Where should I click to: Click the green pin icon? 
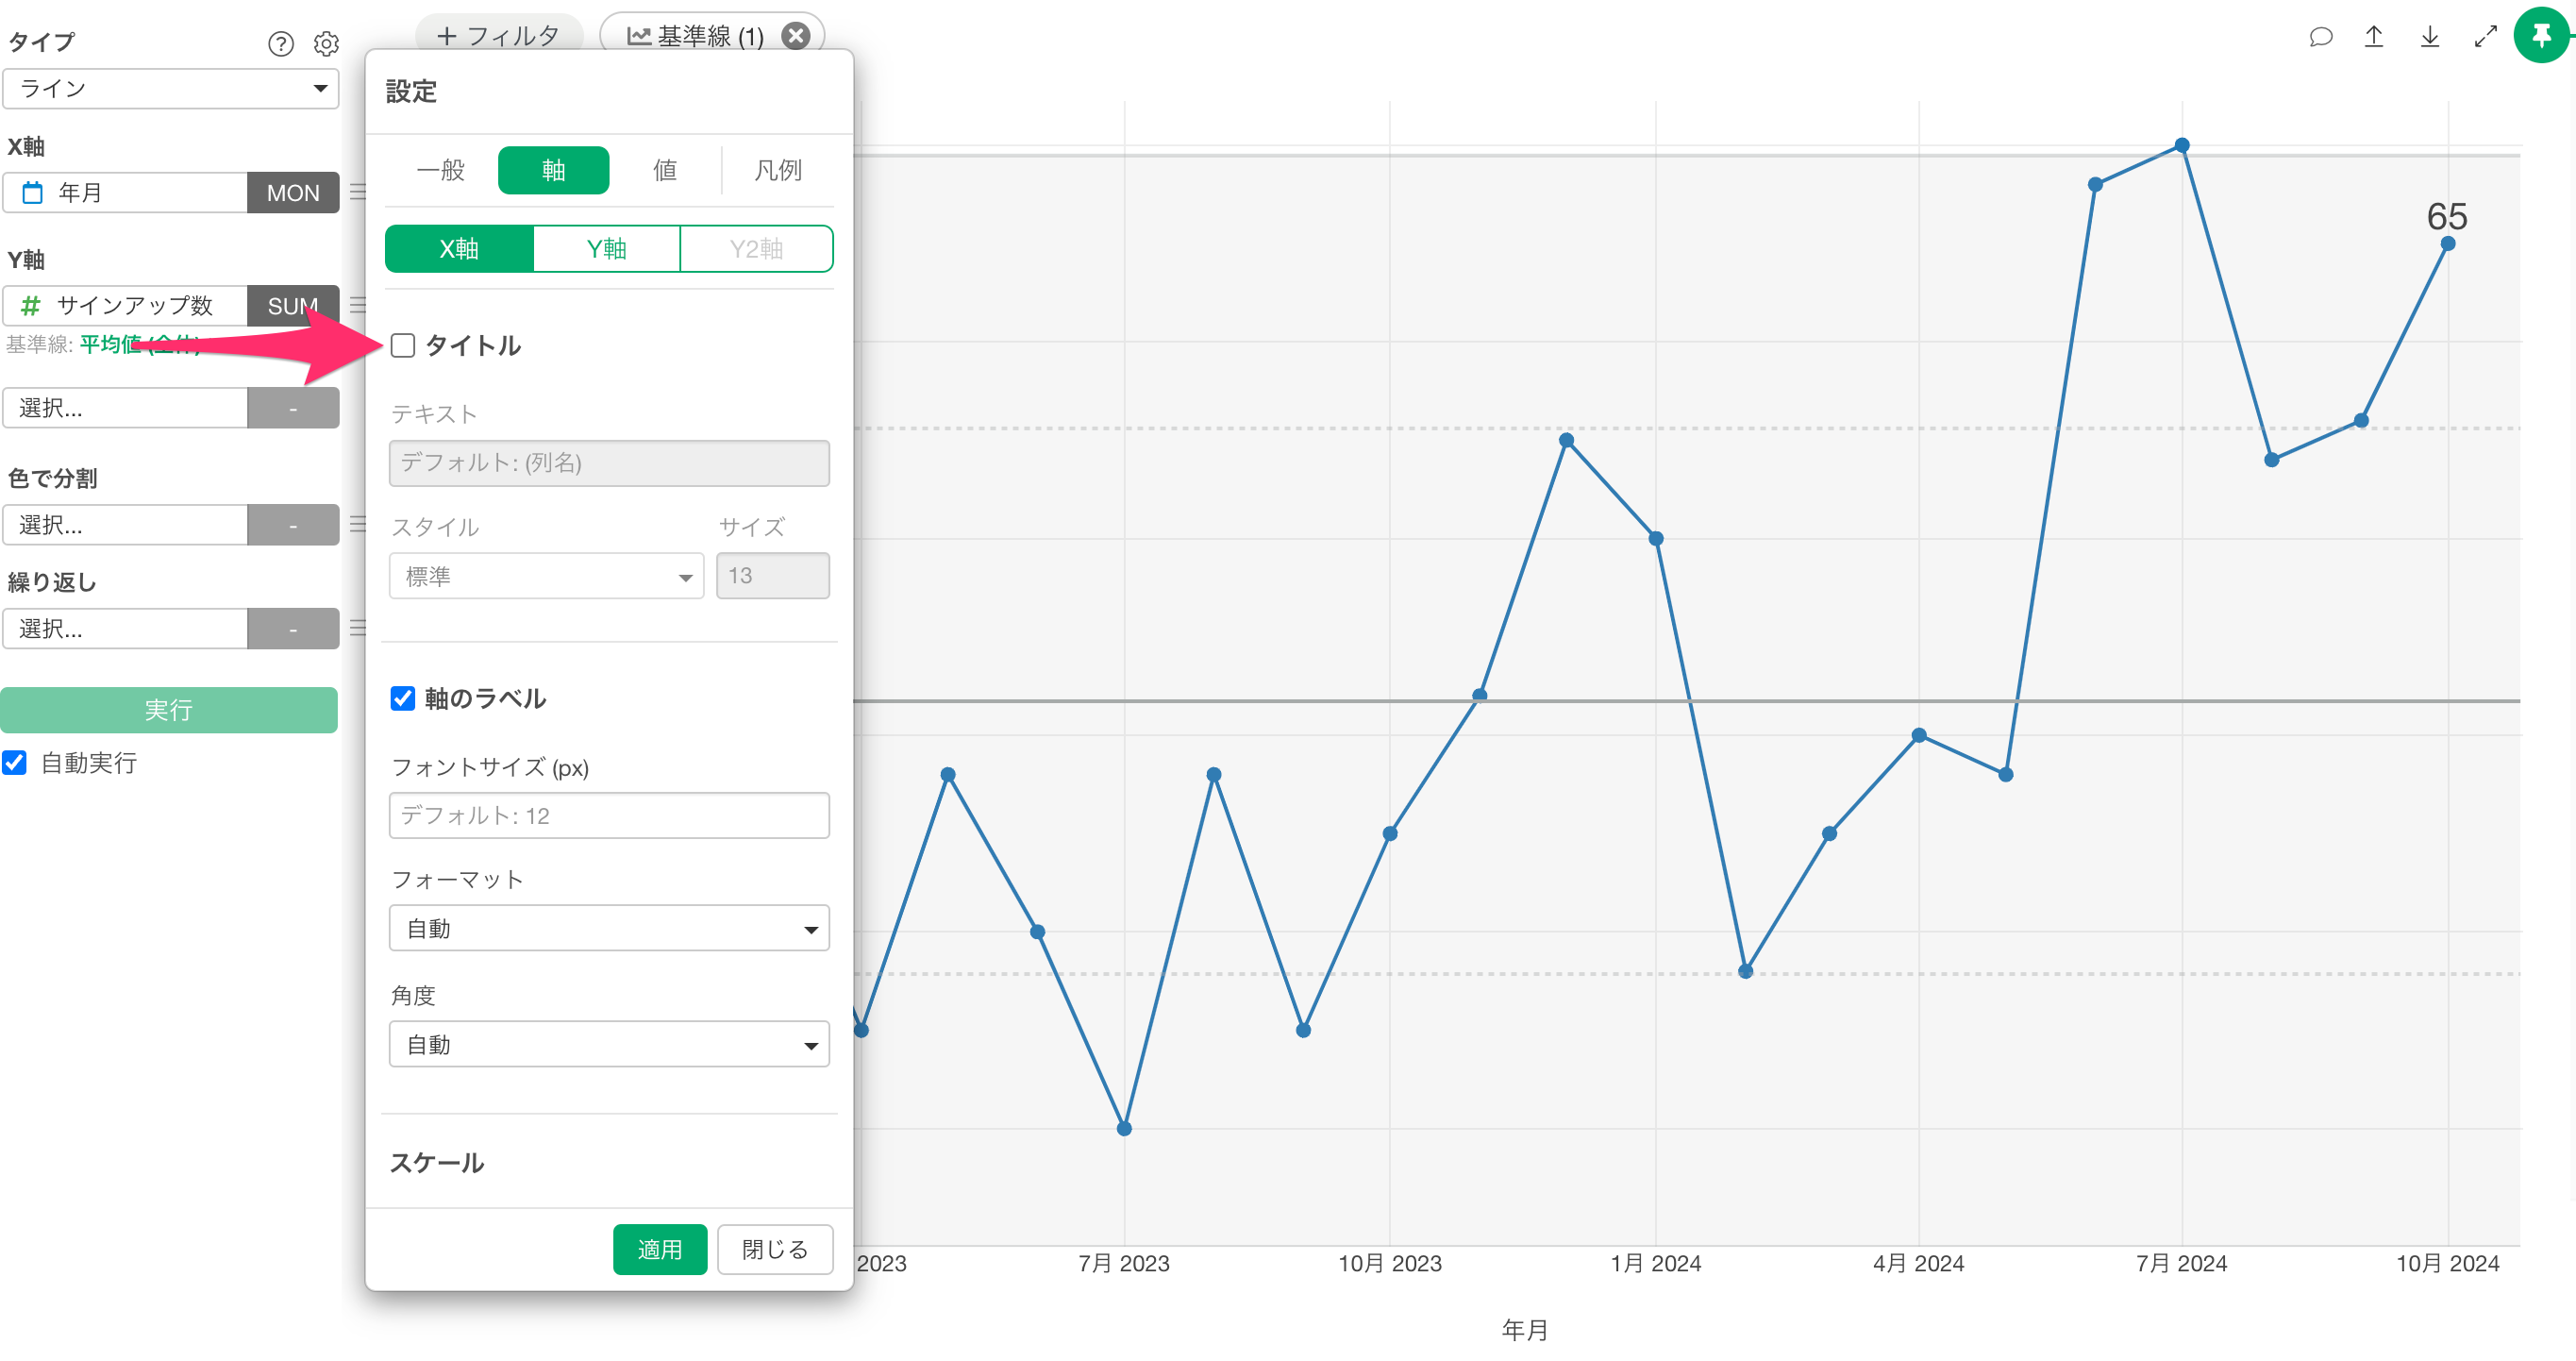coord(2541,36)
